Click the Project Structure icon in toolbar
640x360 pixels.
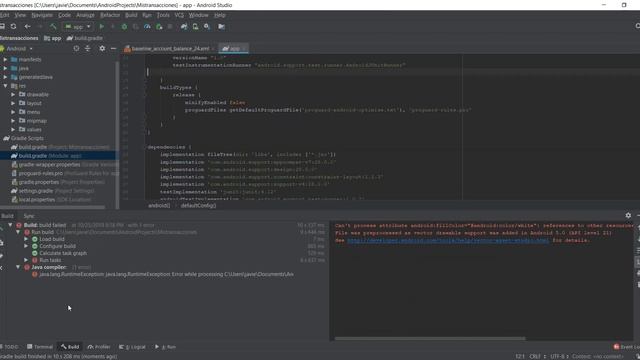pyautogui.click(x=221, y=27)
